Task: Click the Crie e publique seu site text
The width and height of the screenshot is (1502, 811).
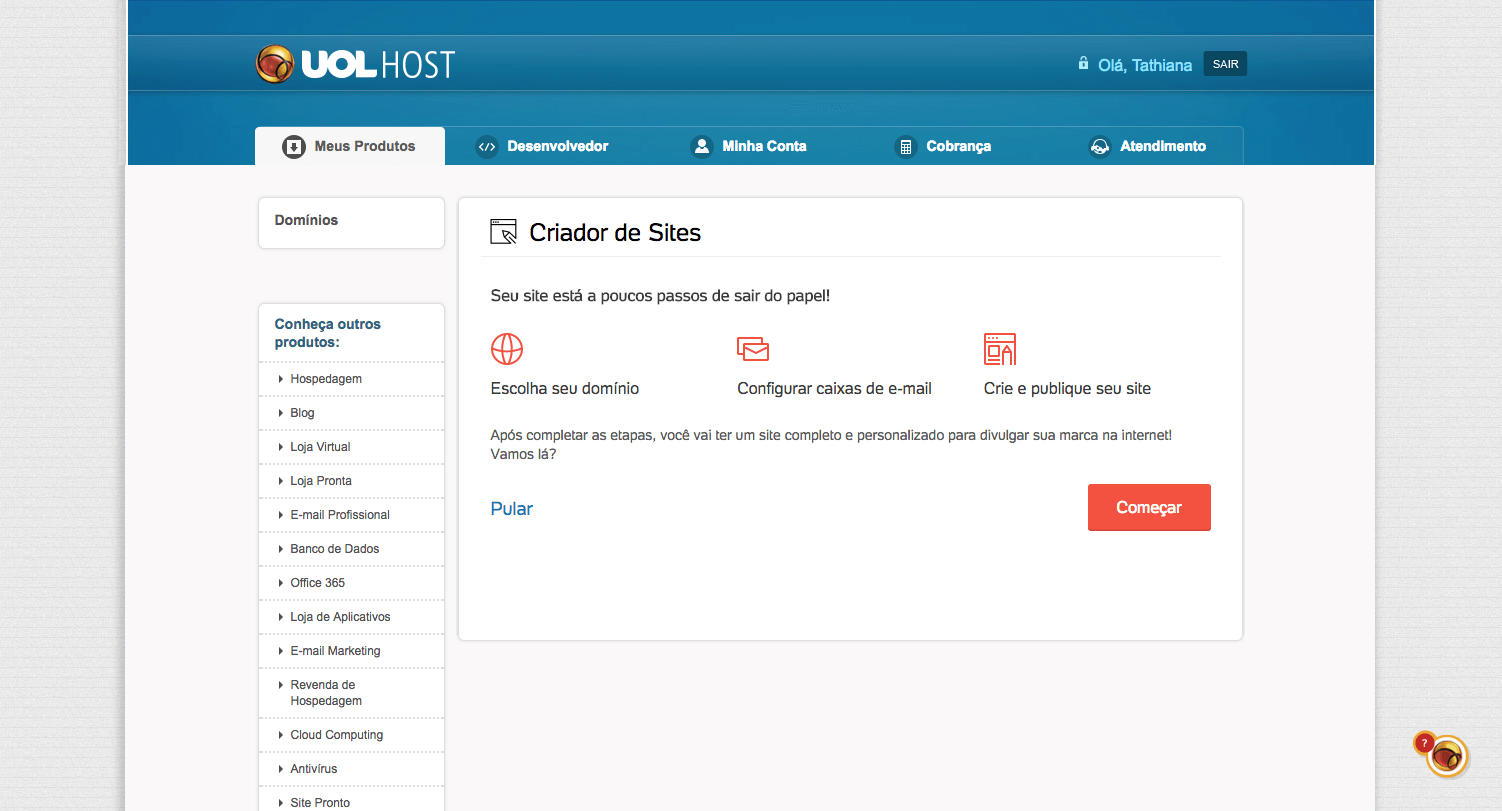Action: coord(1067,388)
